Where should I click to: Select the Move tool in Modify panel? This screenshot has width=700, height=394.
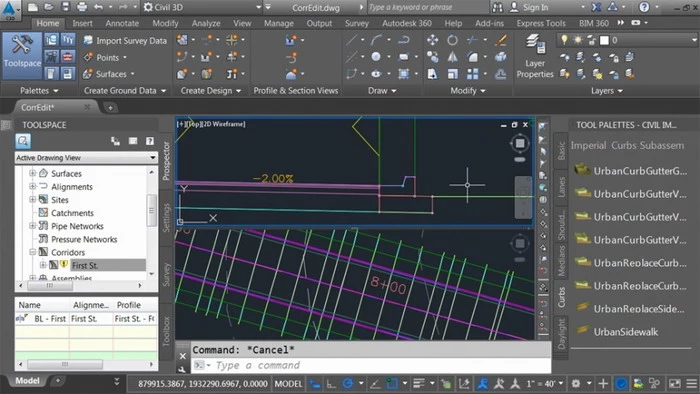[x=432, y=40]
